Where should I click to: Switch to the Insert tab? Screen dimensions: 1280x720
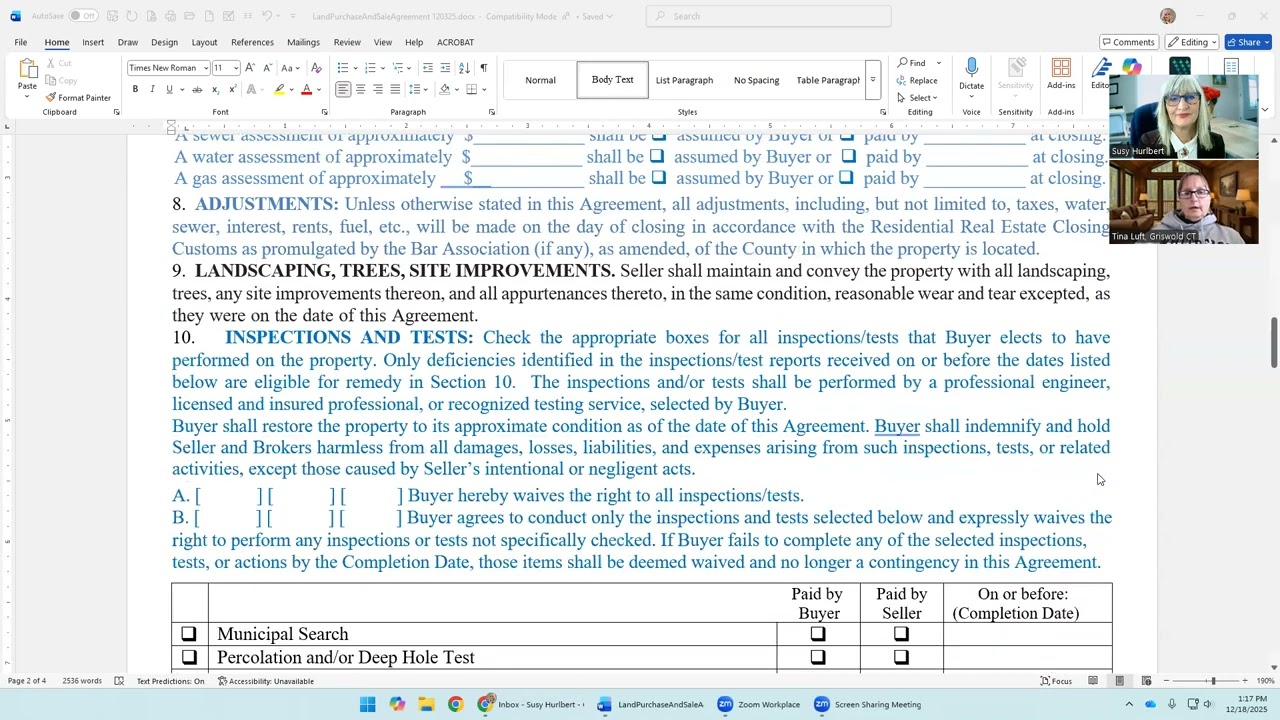tap(93, 42)
